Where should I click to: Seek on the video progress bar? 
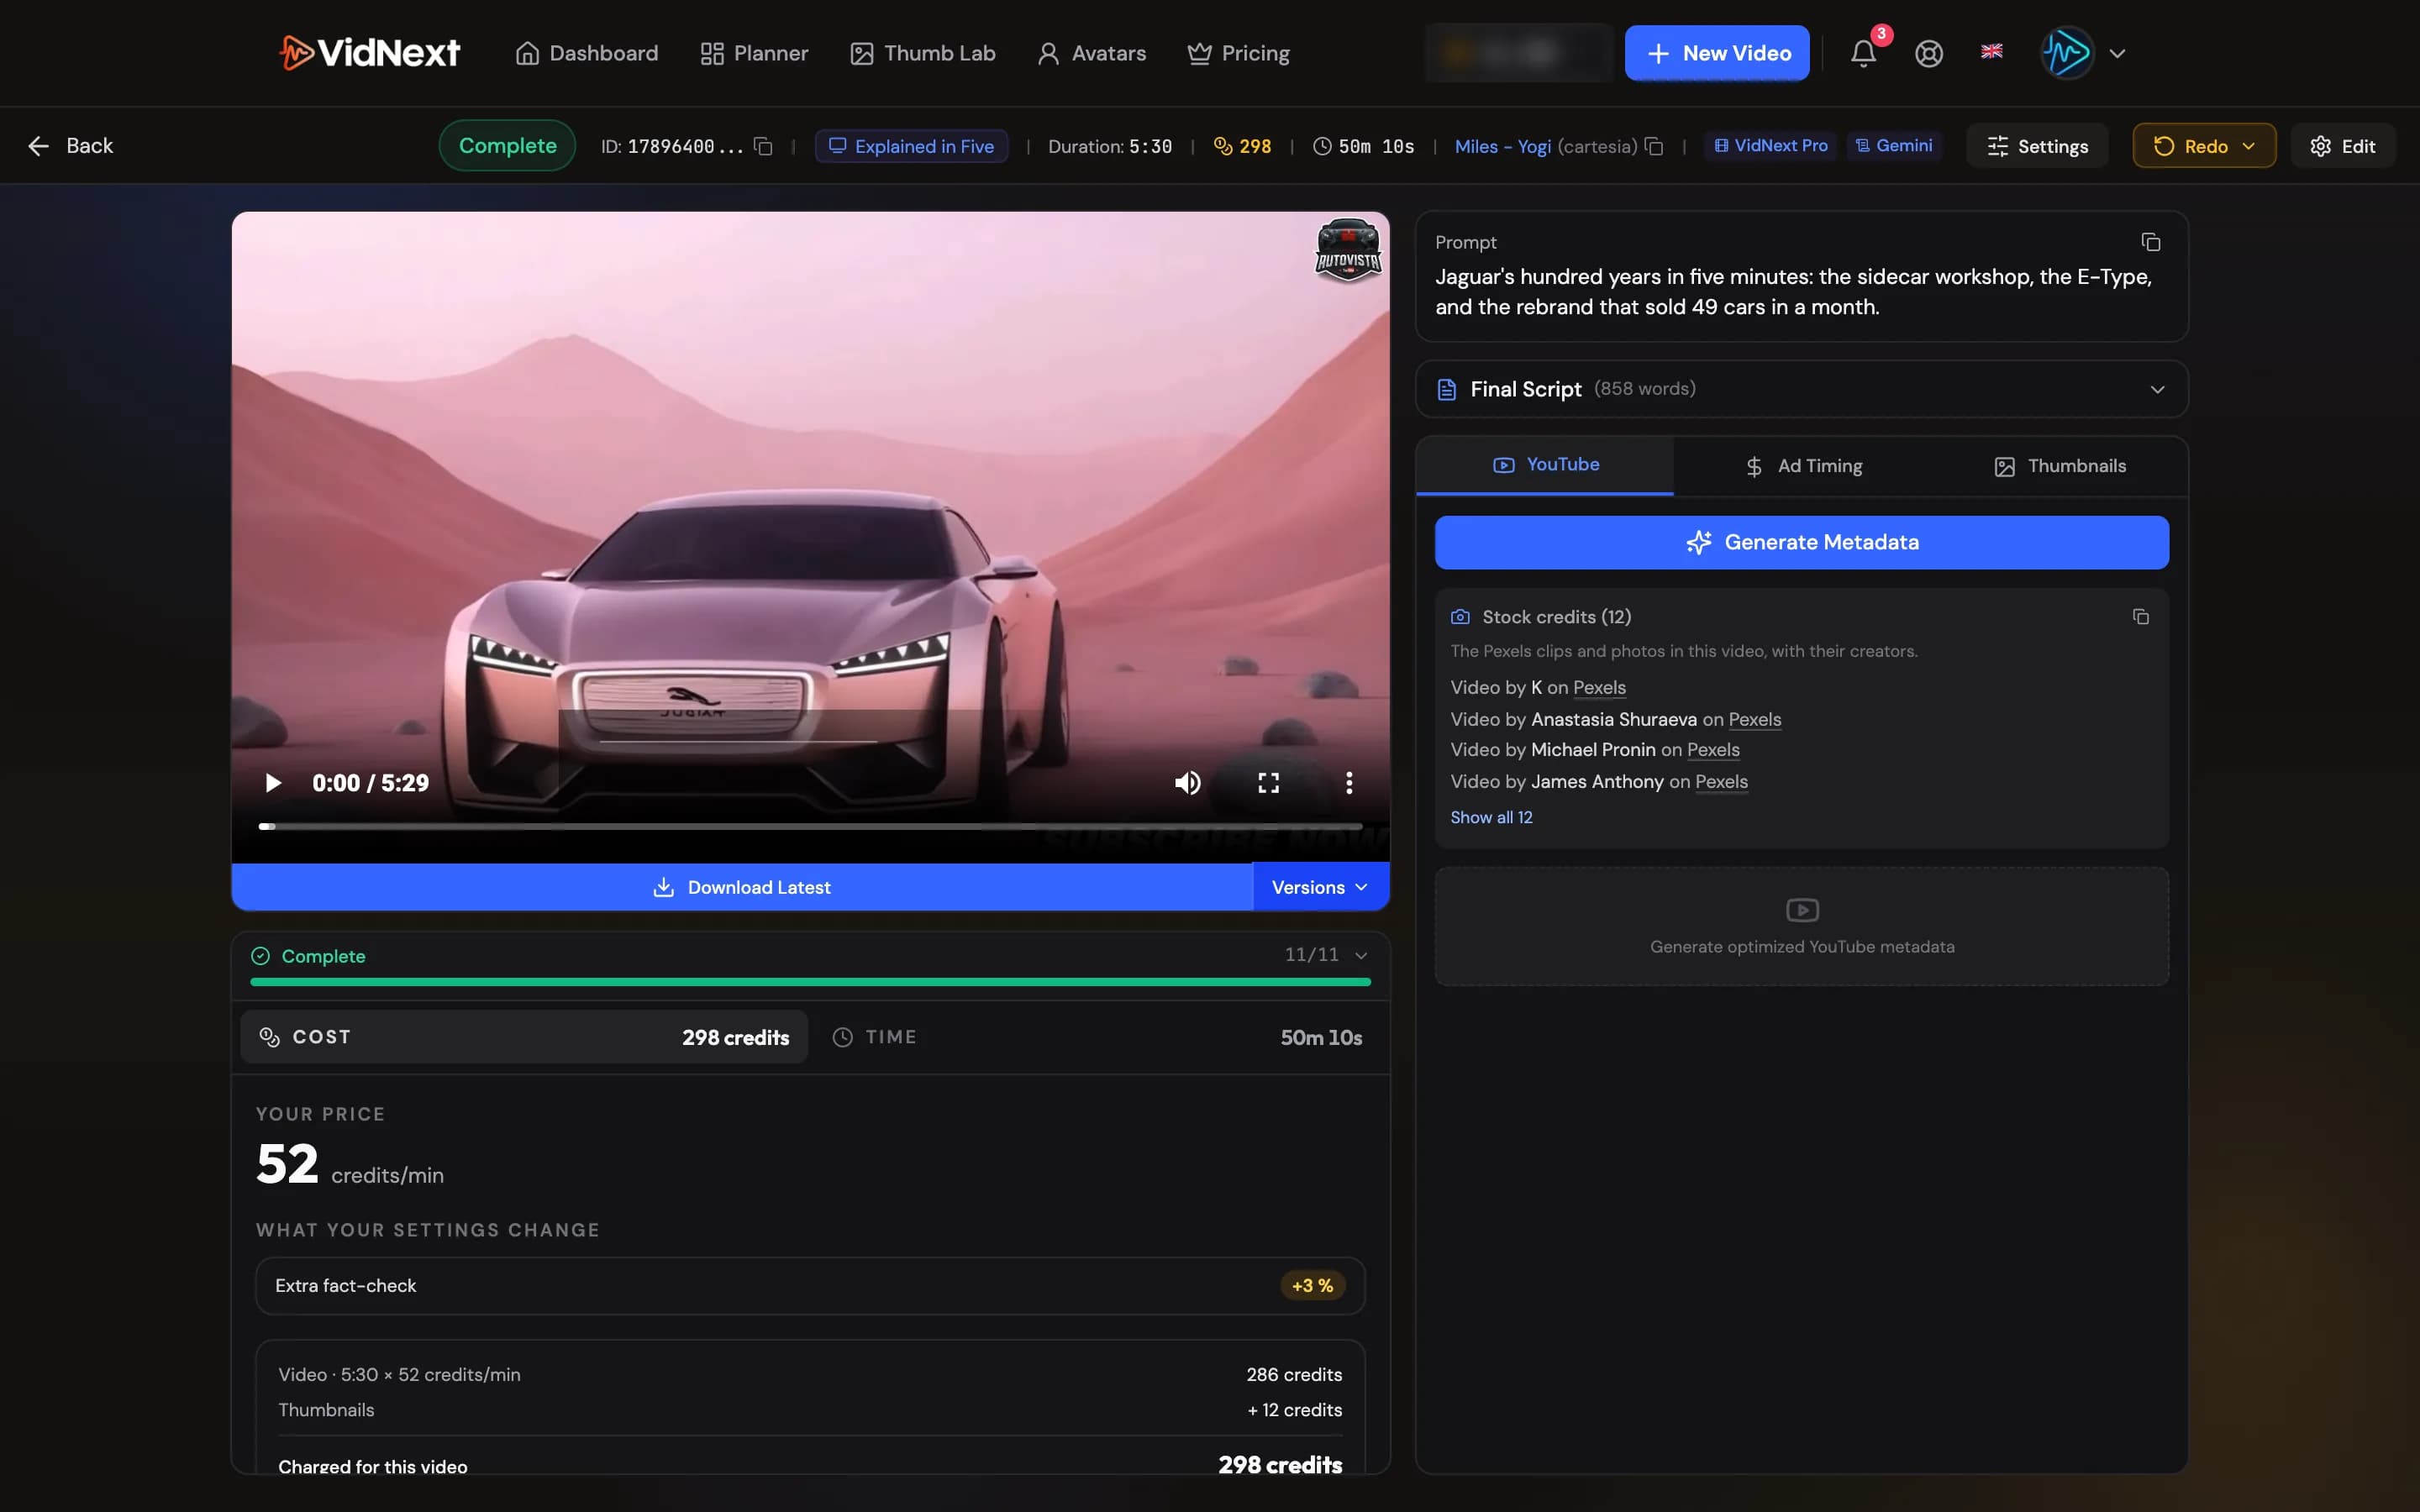click(810, 826)
